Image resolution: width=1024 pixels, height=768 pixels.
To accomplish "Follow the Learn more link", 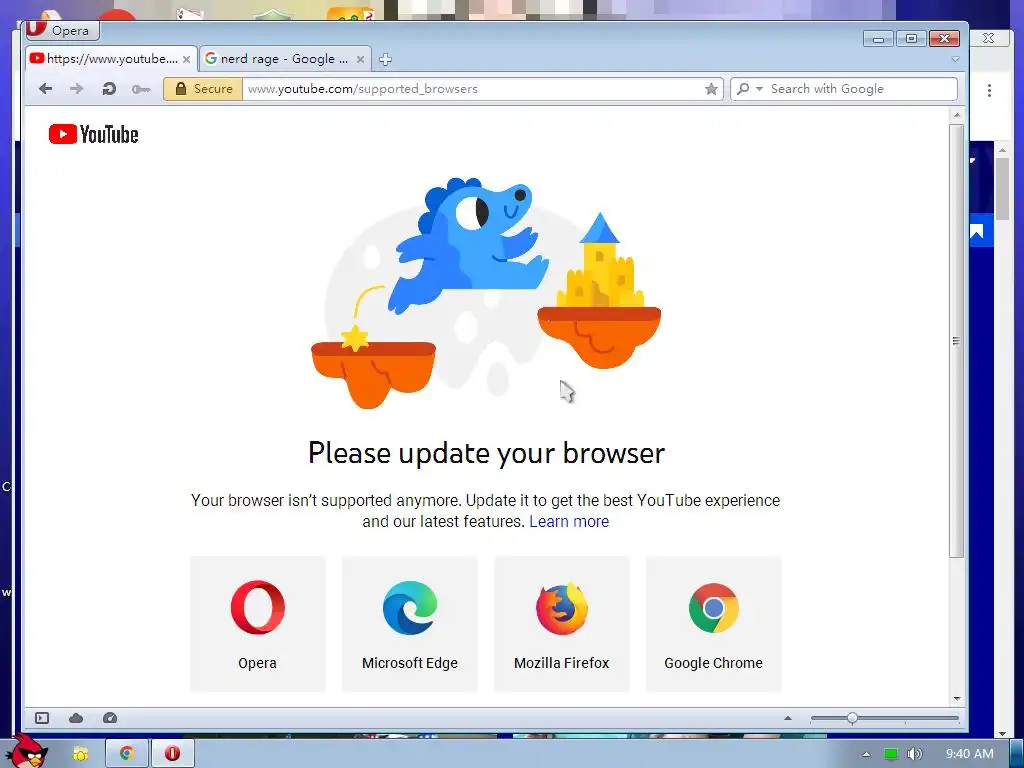I will [x=569, y=521].
